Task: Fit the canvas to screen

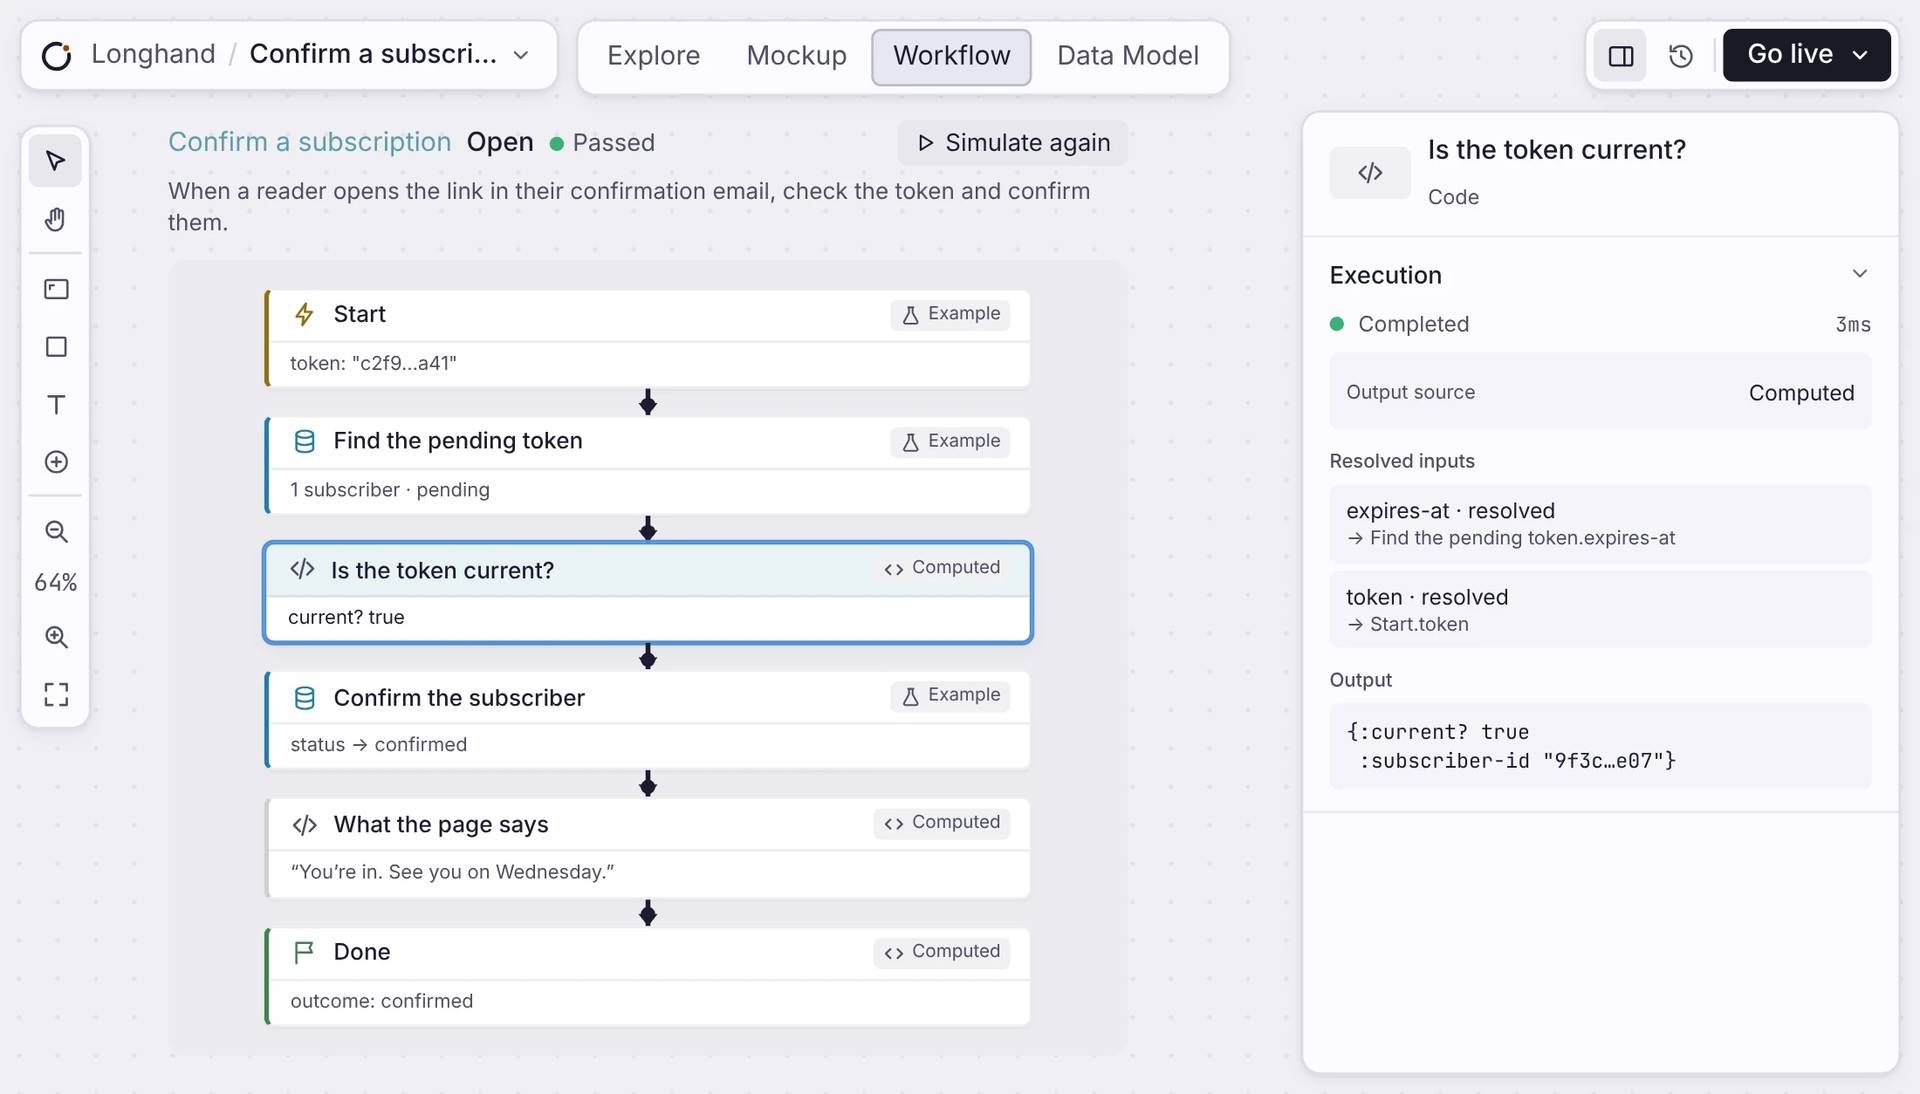Action: click(56, 694)
